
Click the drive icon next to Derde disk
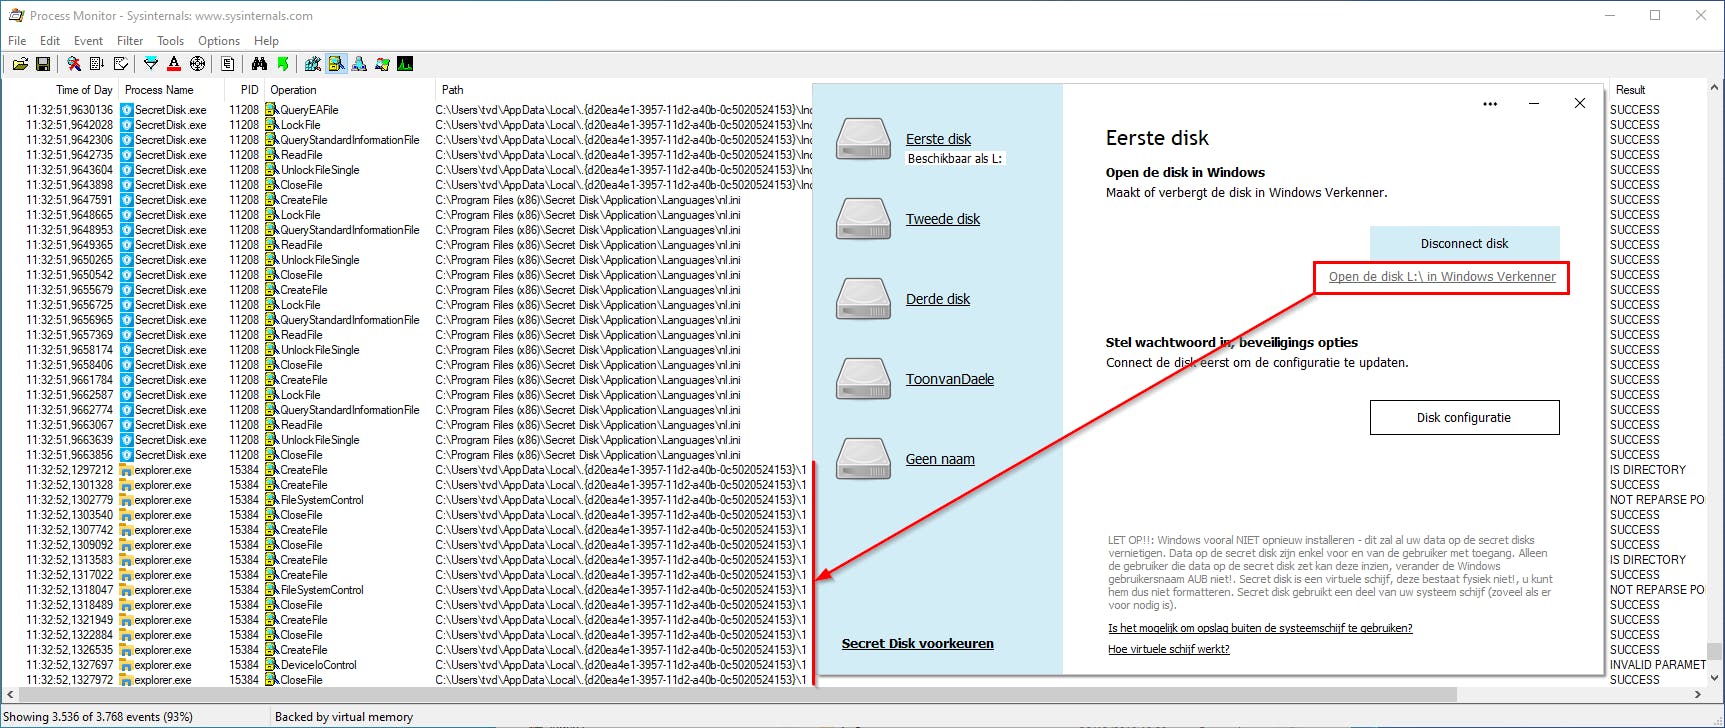(863, 299)
